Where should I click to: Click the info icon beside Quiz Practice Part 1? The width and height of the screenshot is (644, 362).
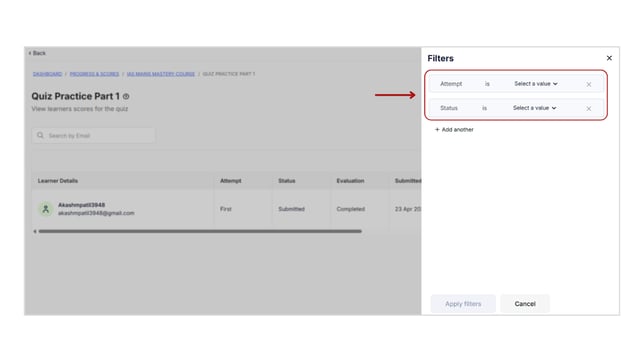126,97
